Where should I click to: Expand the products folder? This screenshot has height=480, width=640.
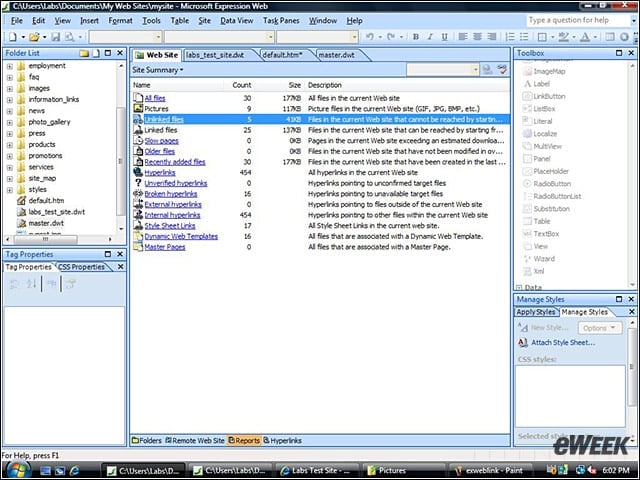[x=10, y=144]
